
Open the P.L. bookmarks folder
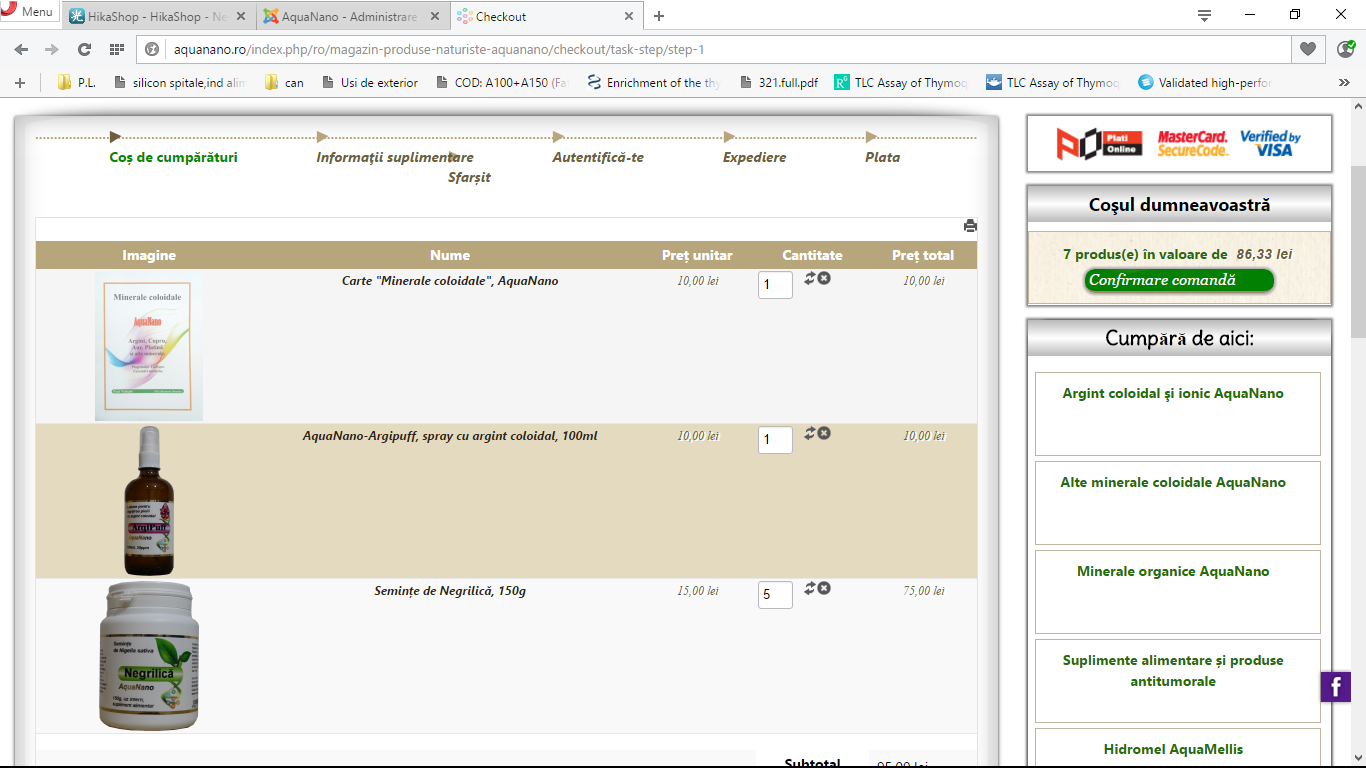click(76, 83)
